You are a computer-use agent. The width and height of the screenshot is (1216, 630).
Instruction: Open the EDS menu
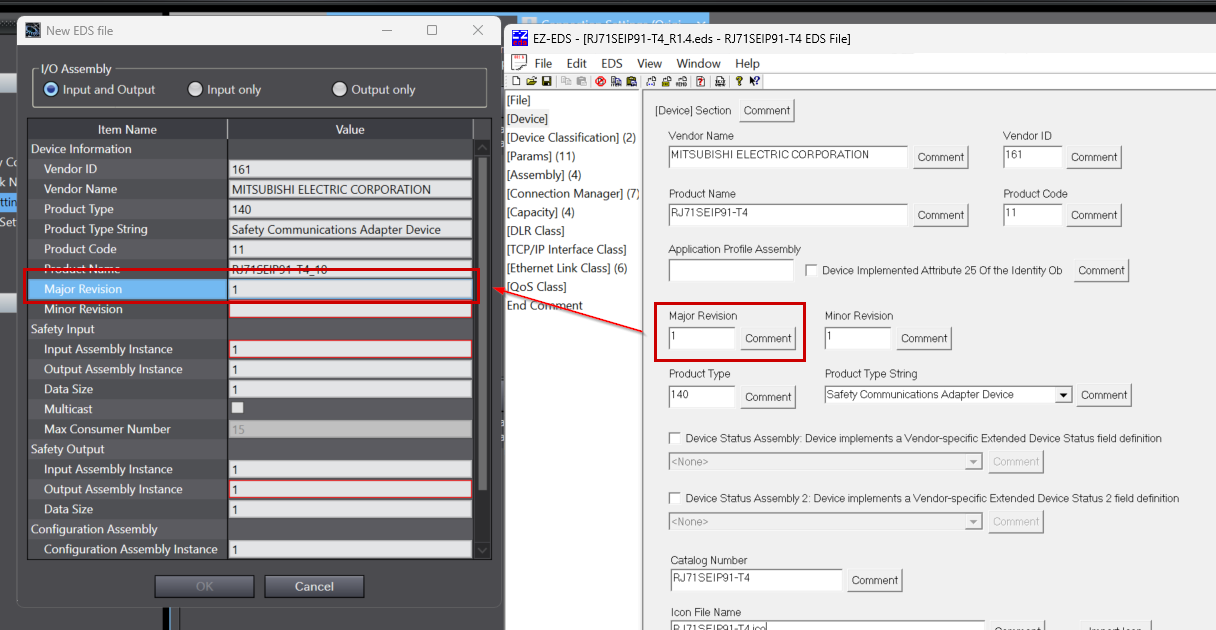(612, 63)
